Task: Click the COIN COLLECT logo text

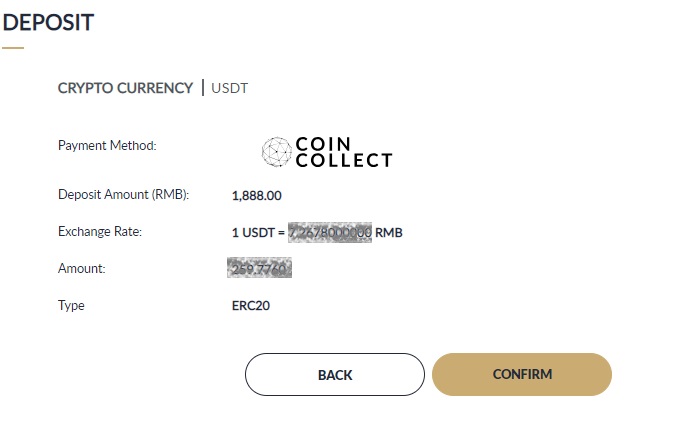Action: click(x=344, y=152)
